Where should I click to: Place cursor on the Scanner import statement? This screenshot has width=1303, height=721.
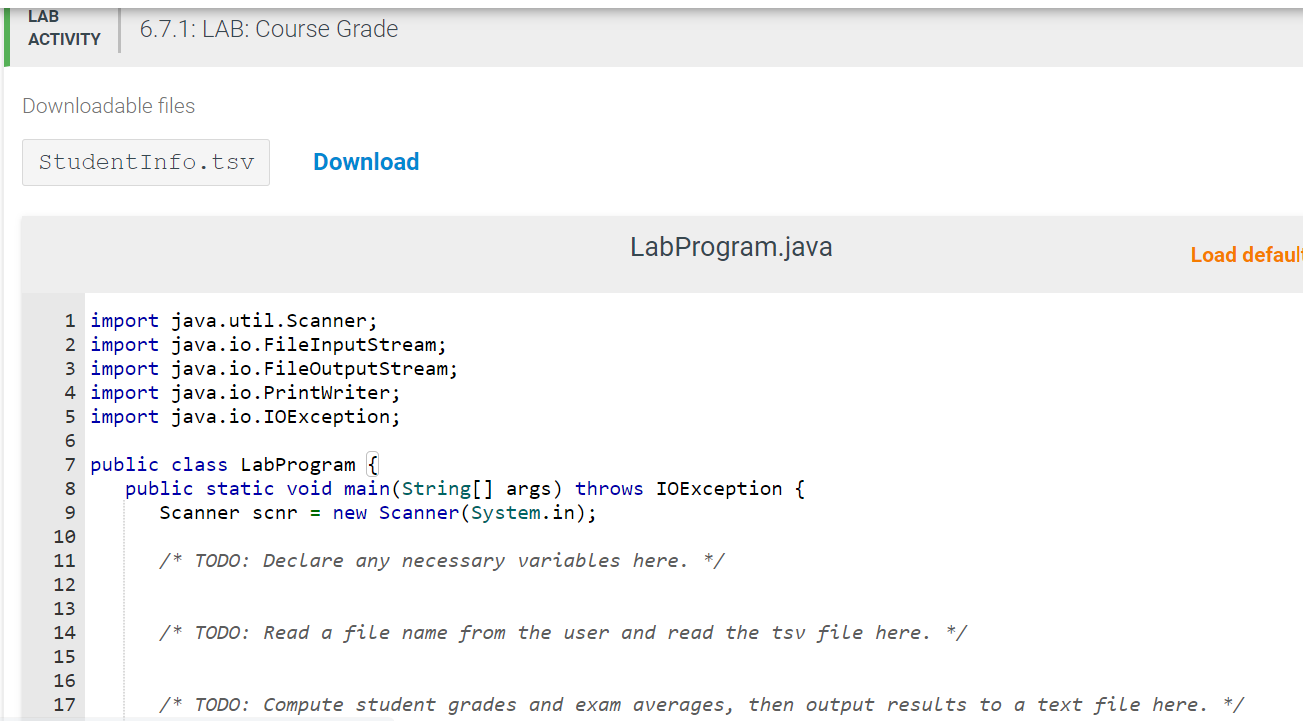(x=233, y=320)
